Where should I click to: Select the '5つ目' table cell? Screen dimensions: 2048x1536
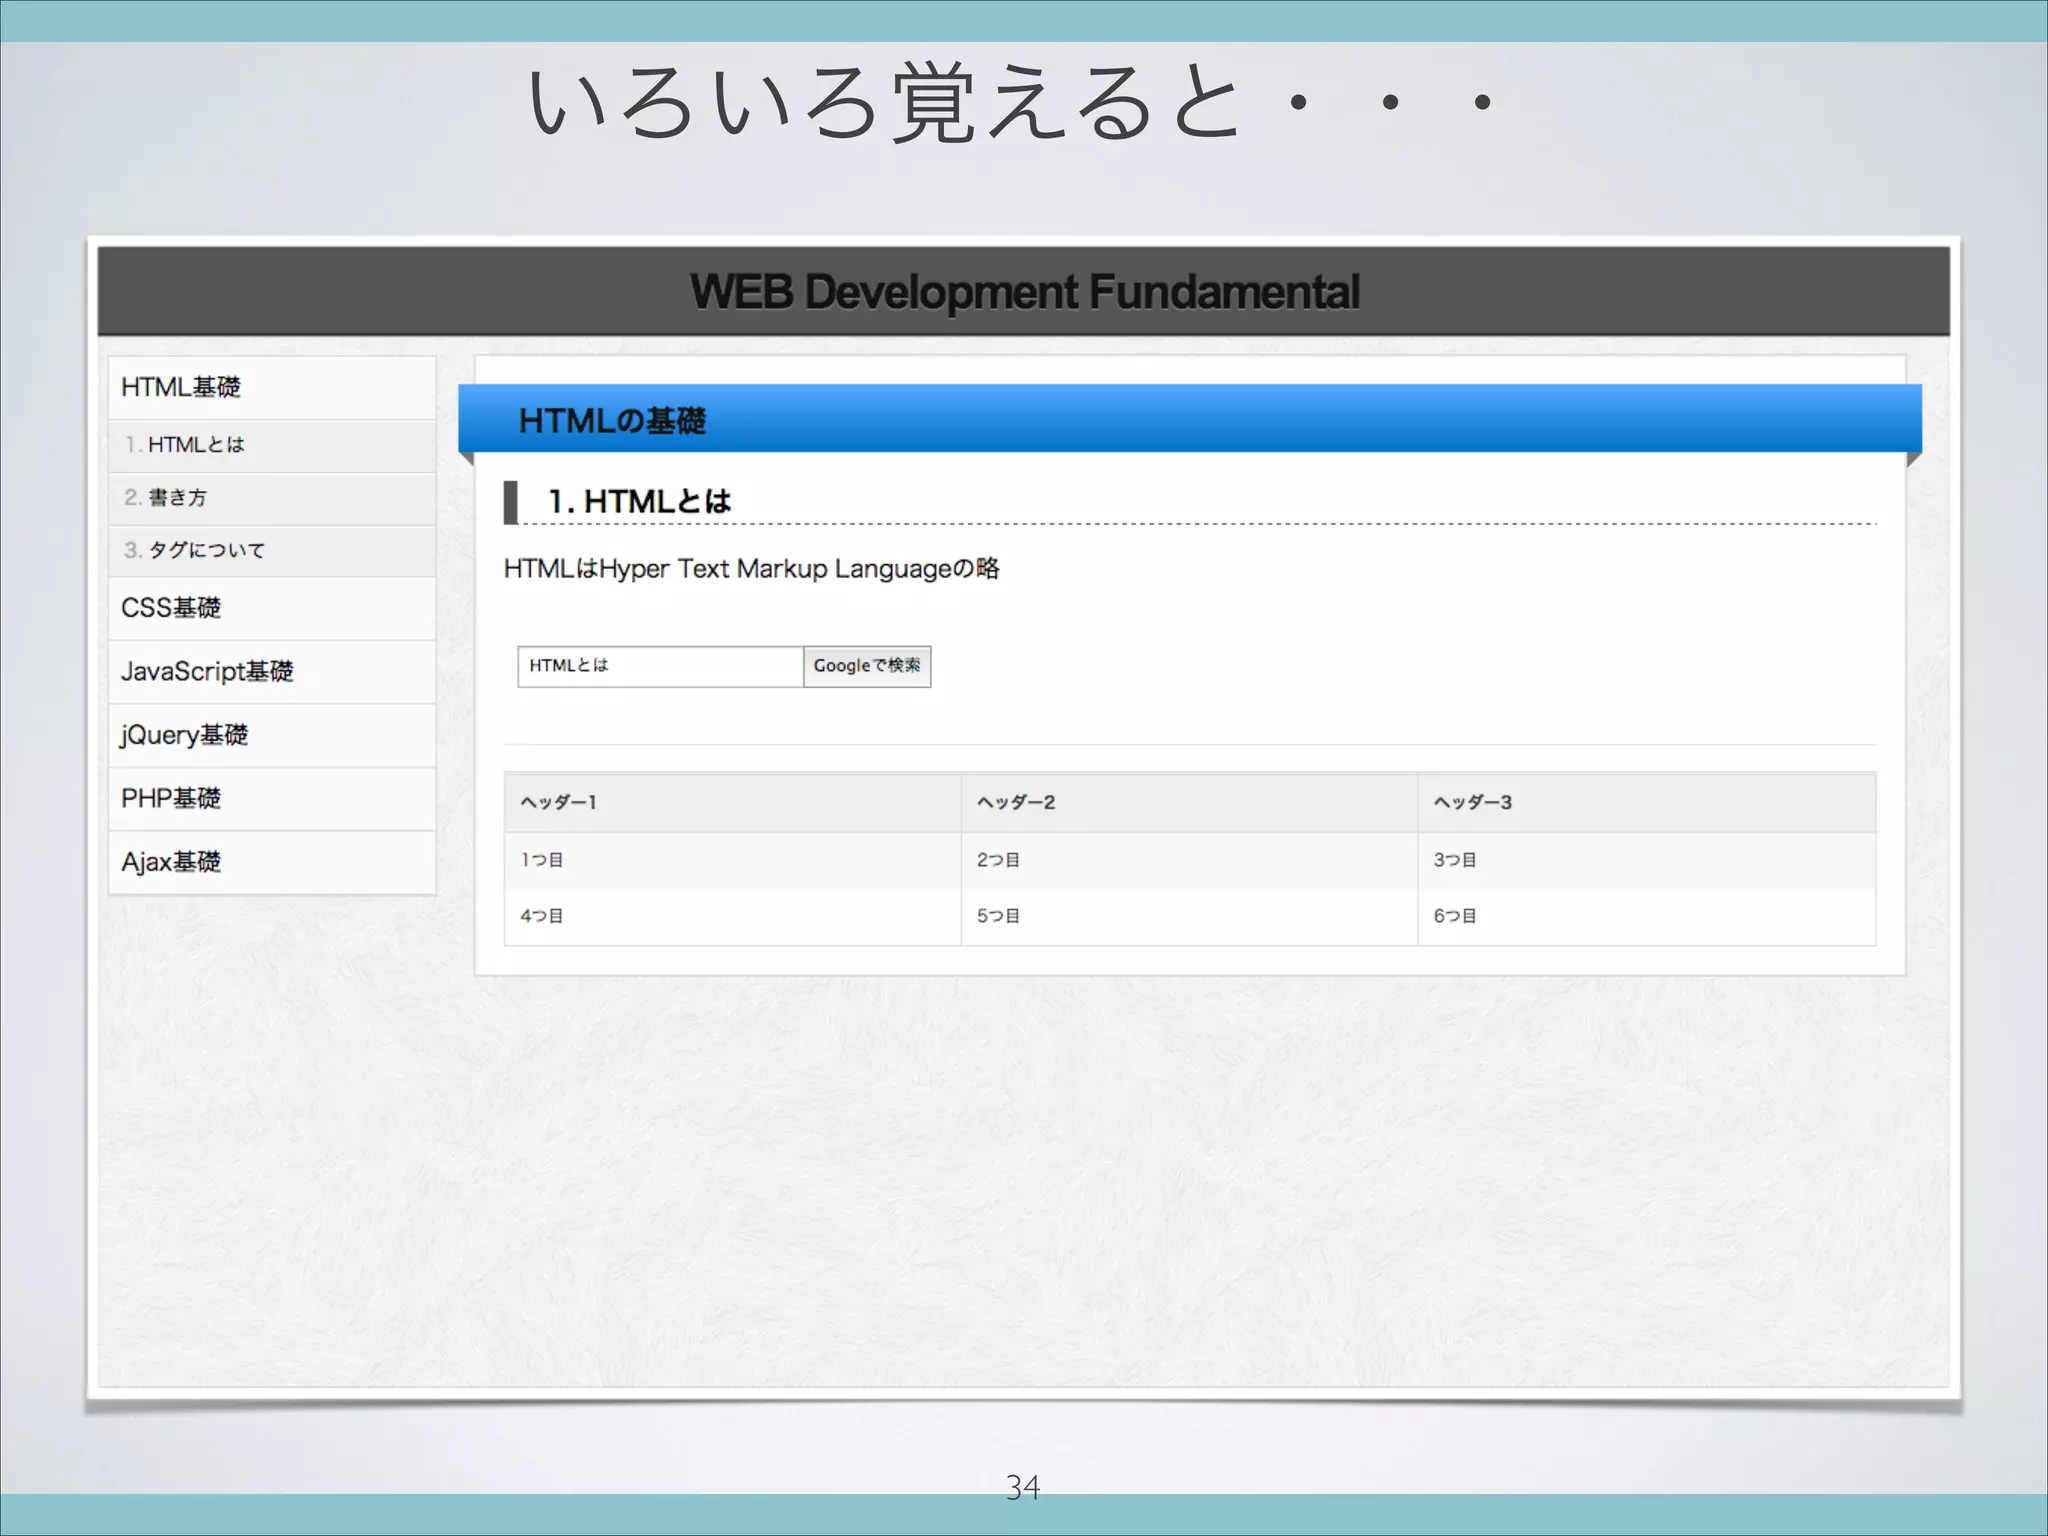(x=998, y=916)
